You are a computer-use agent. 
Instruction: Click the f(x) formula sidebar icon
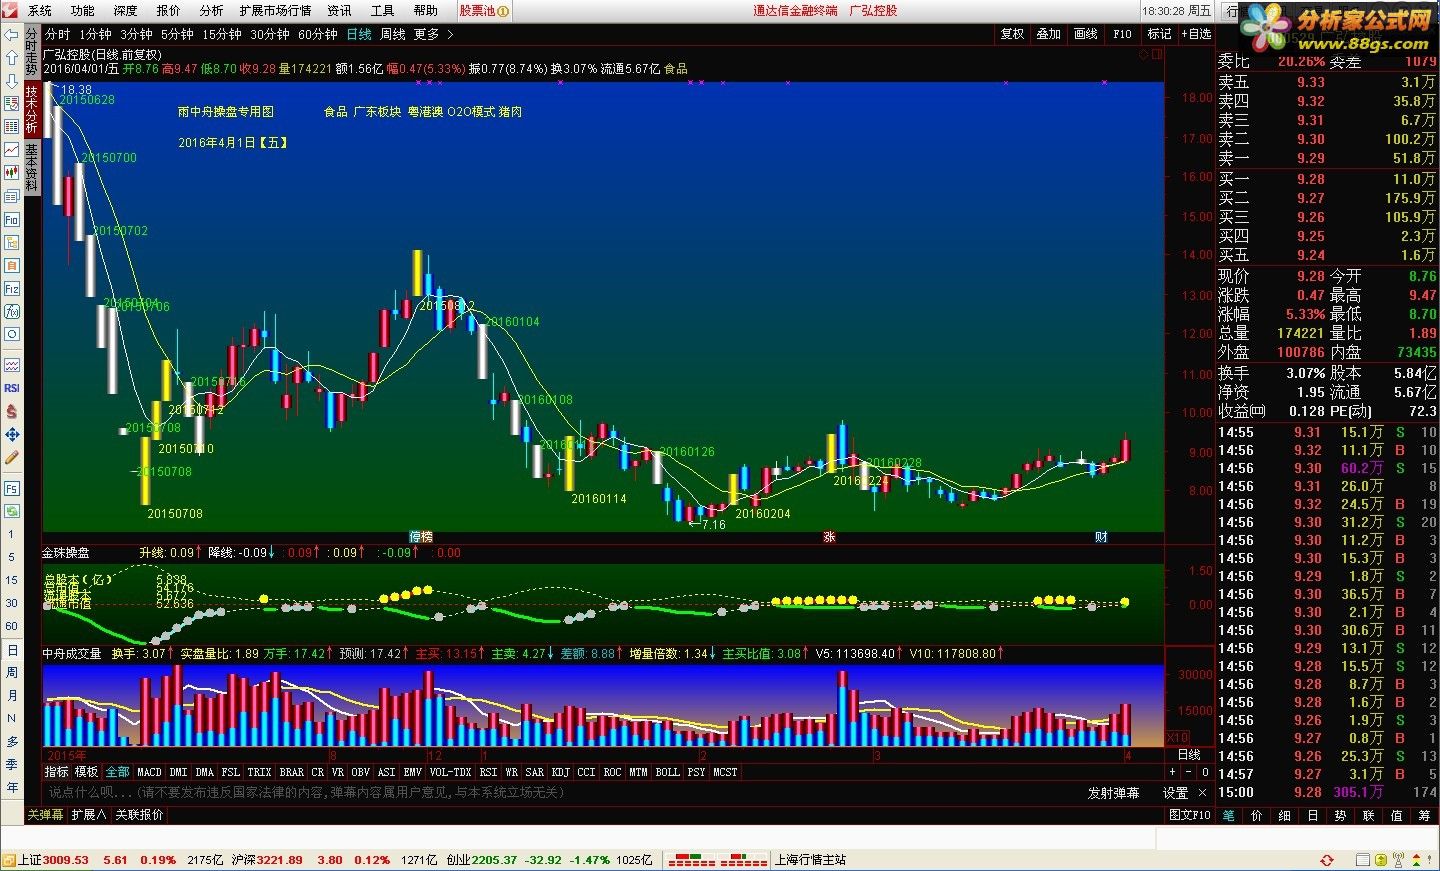[x=12, y=311]
